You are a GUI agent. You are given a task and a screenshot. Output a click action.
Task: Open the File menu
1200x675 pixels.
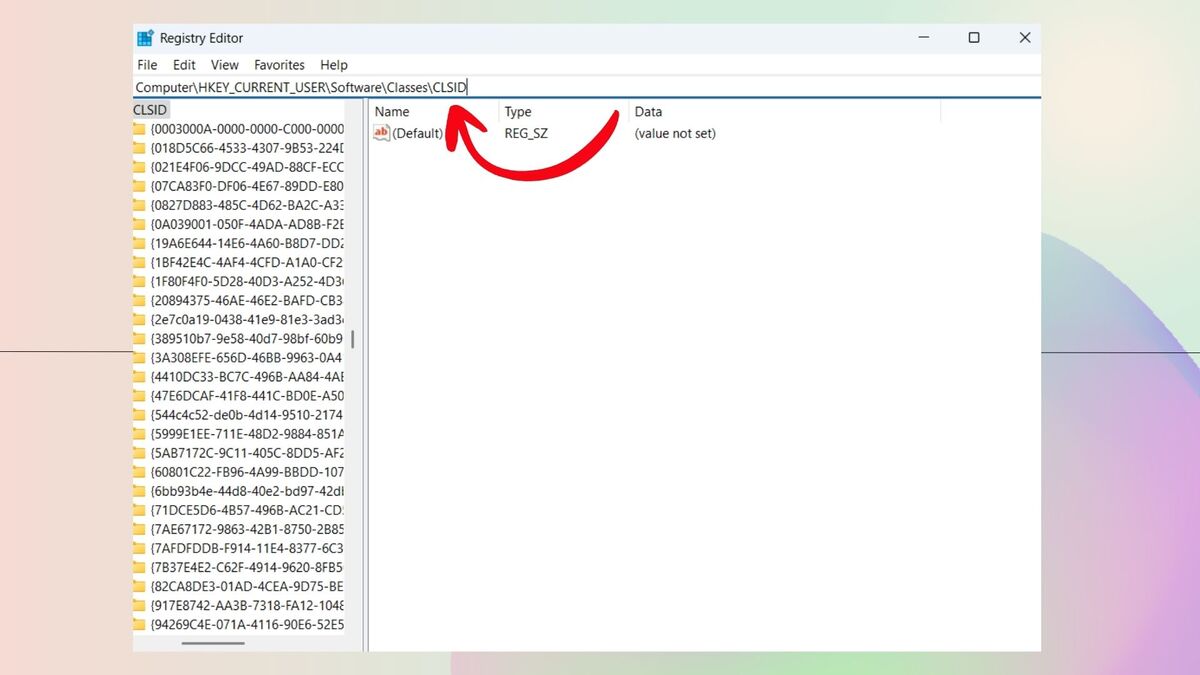(147, 65)
